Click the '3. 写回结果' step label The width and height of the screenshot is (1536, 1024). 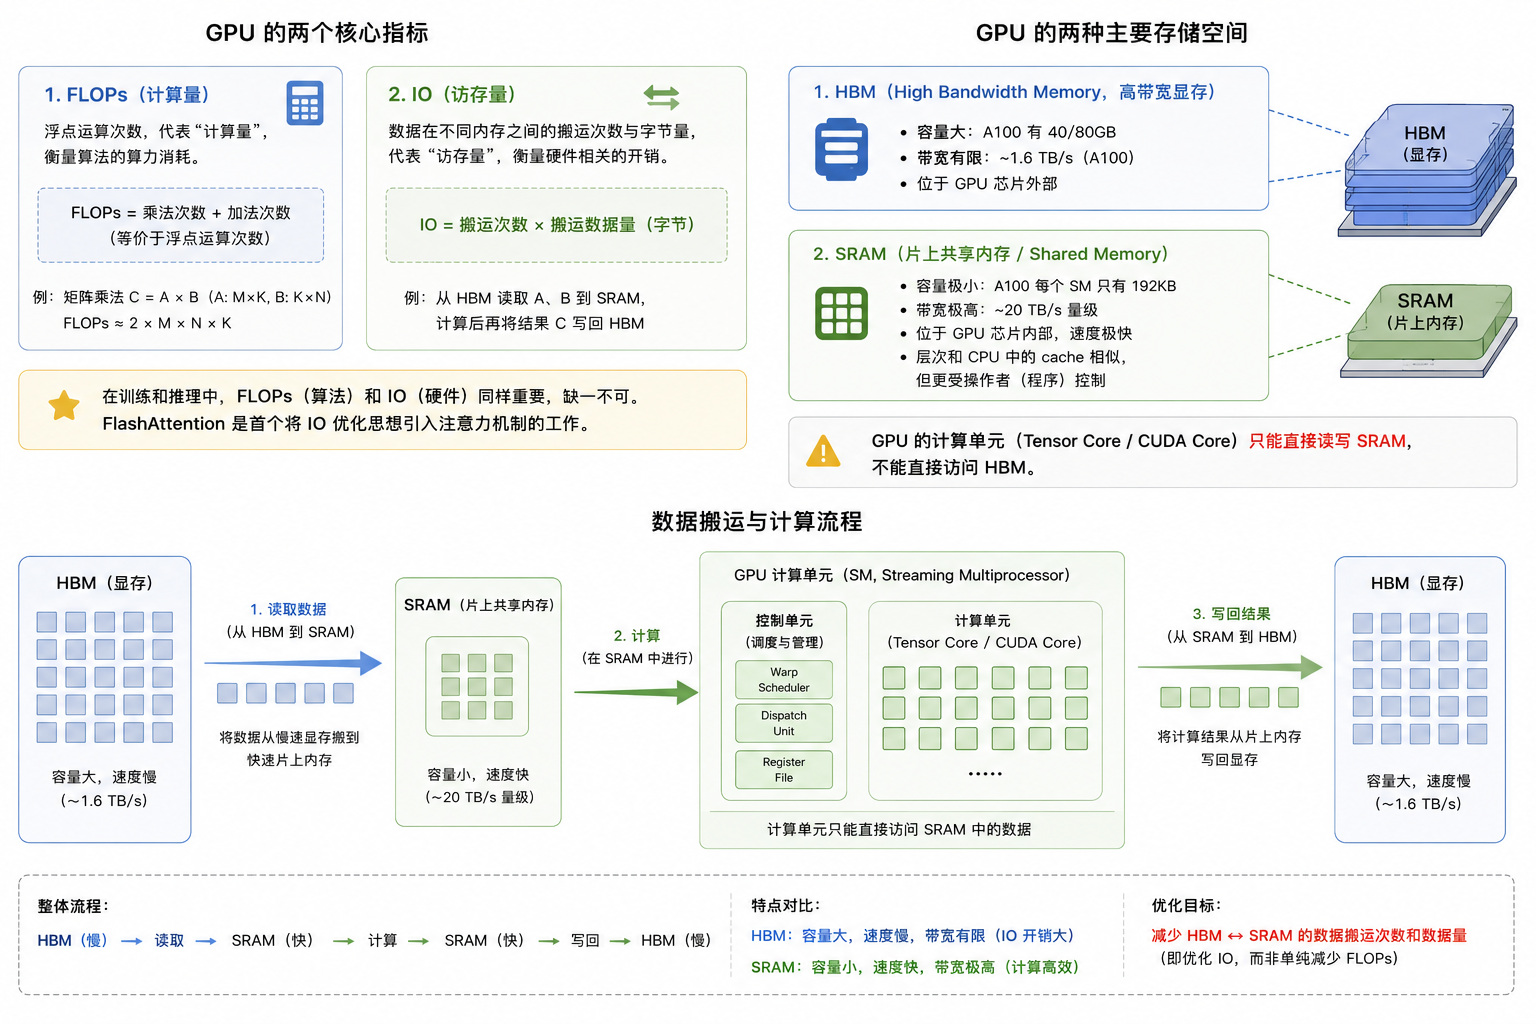[x=1231, y=614]
